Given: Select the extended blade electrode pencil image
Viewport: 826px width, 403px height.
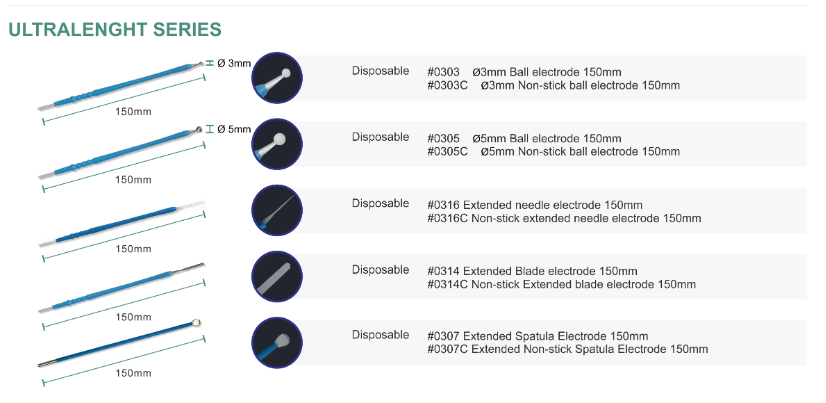Looking at the screenshot, I should pyautogui.click(x=120, y=288).
